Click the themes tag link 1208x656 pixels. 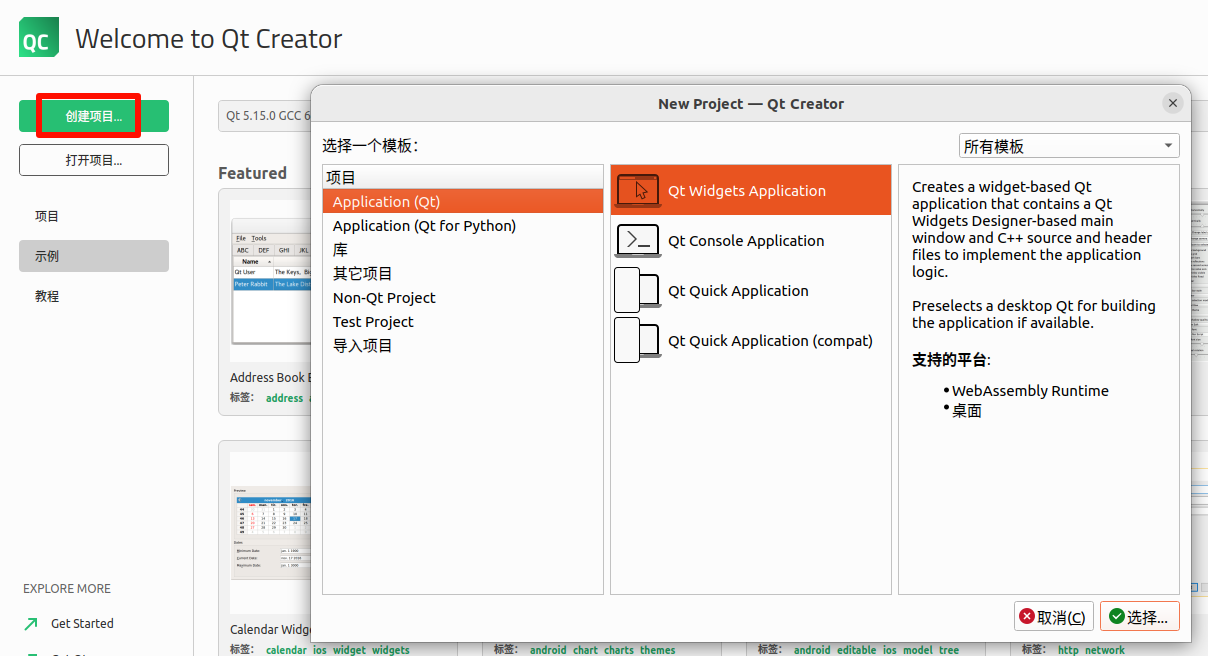pyautogui.click(x=657, y=650)
